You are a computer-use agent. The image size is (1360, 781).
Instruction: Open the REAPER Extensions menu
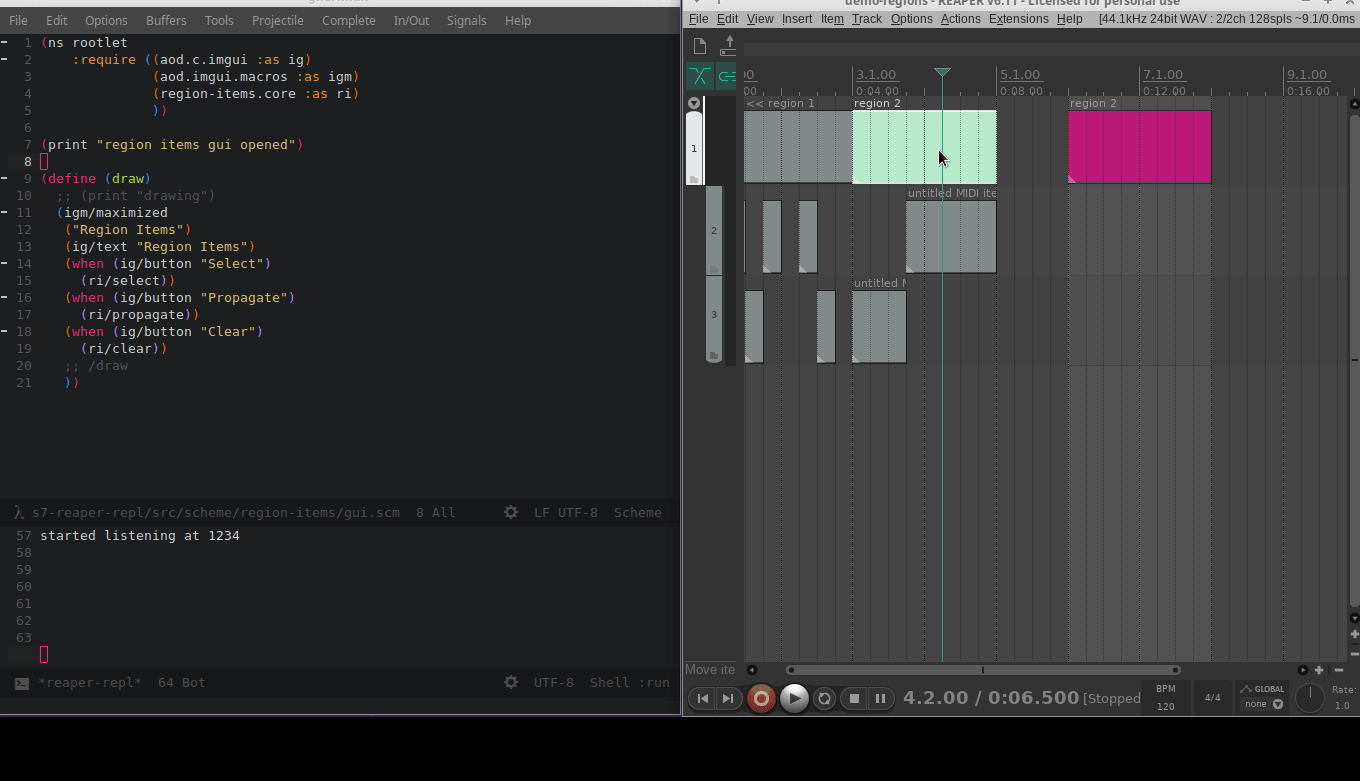1019,19
